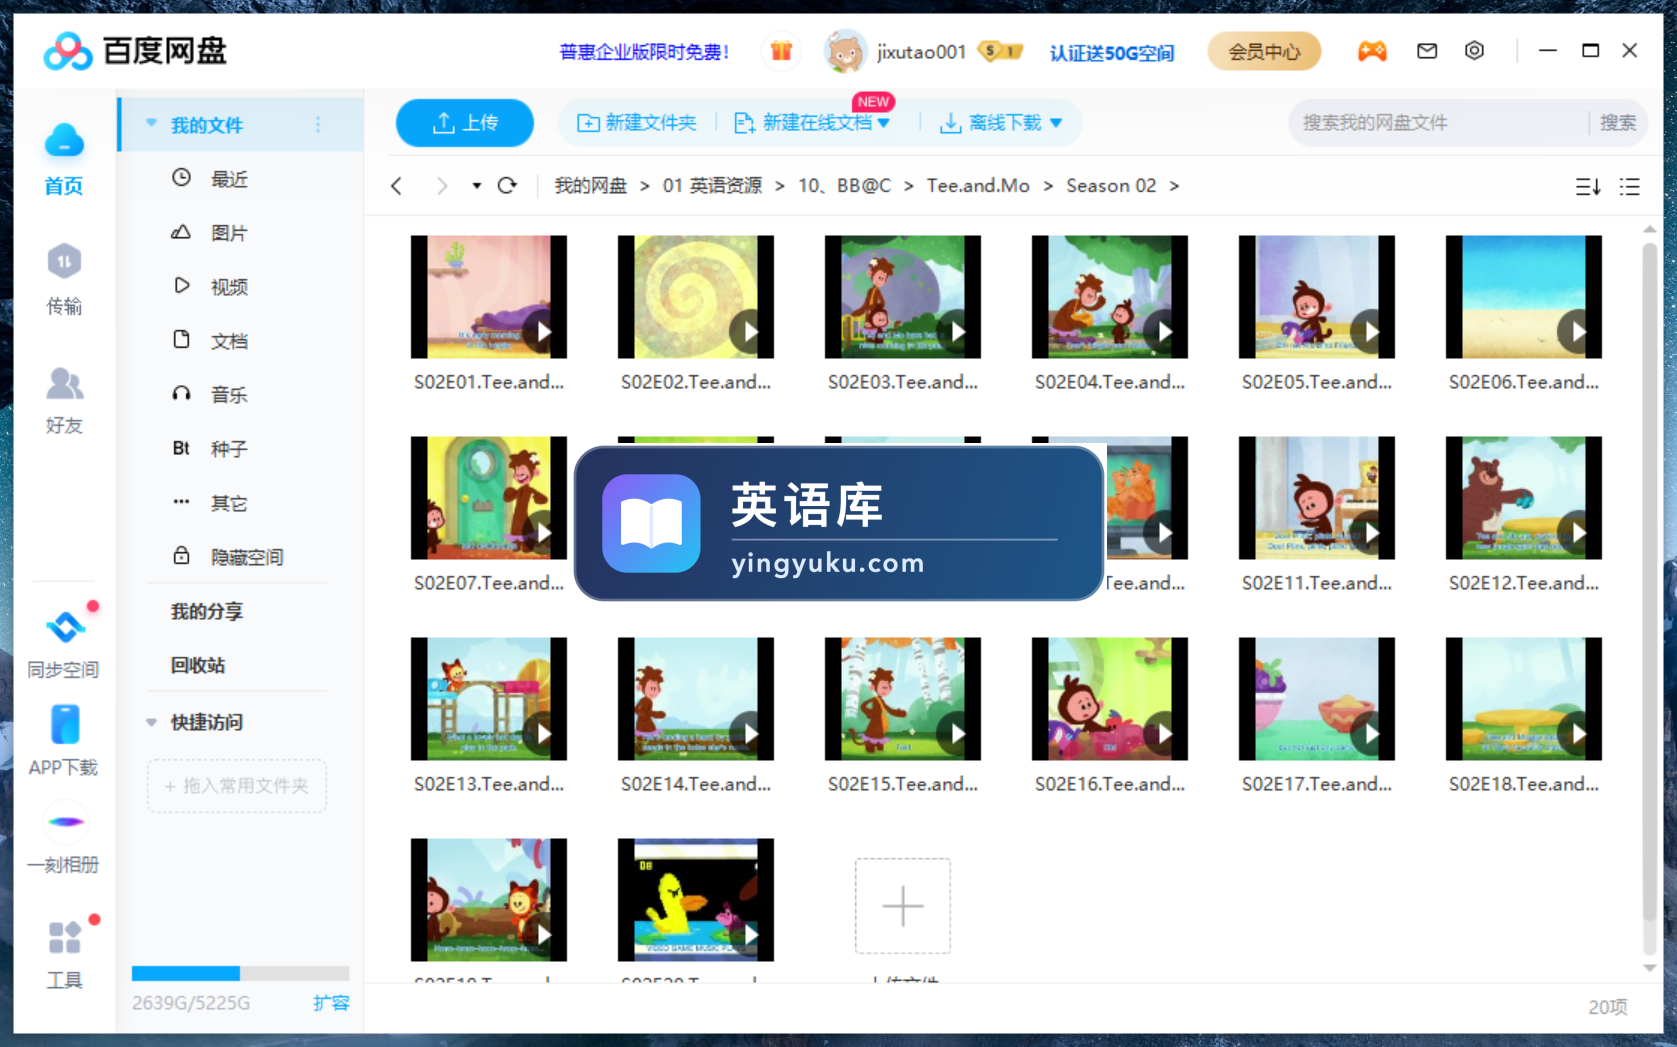Open thumbnail S02E17.Tee.and...
This screenshot has width=1677, height=1047.
point(1317,699)
